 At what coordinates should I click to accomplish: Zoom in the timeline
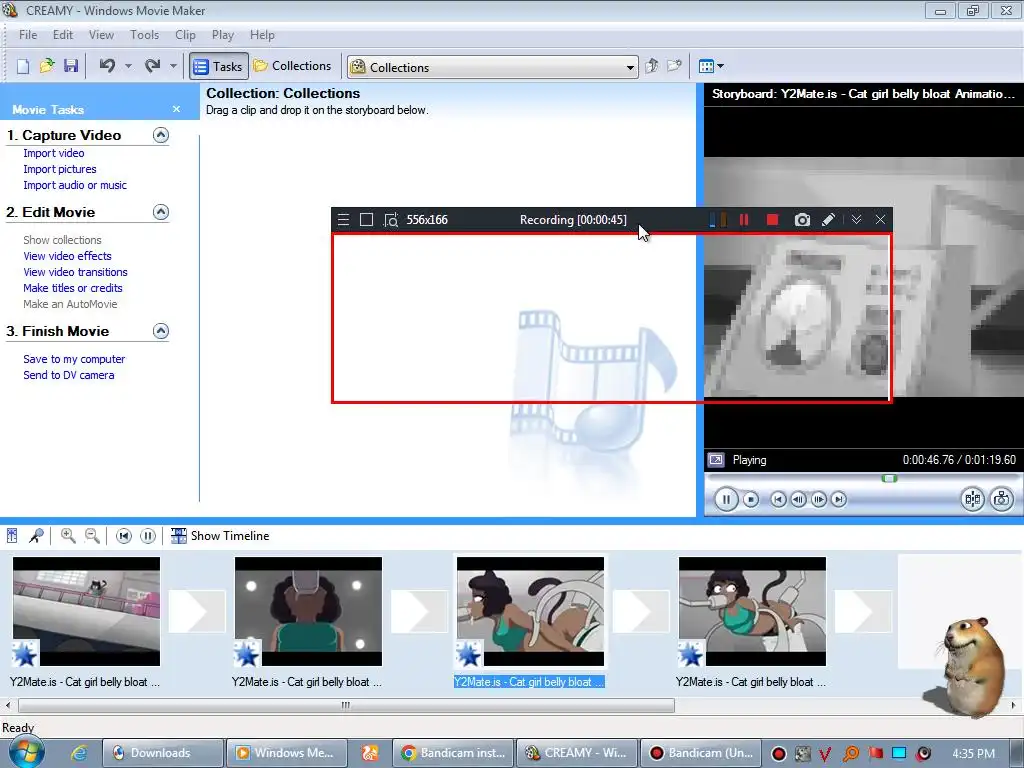click(x=67, y=536)
